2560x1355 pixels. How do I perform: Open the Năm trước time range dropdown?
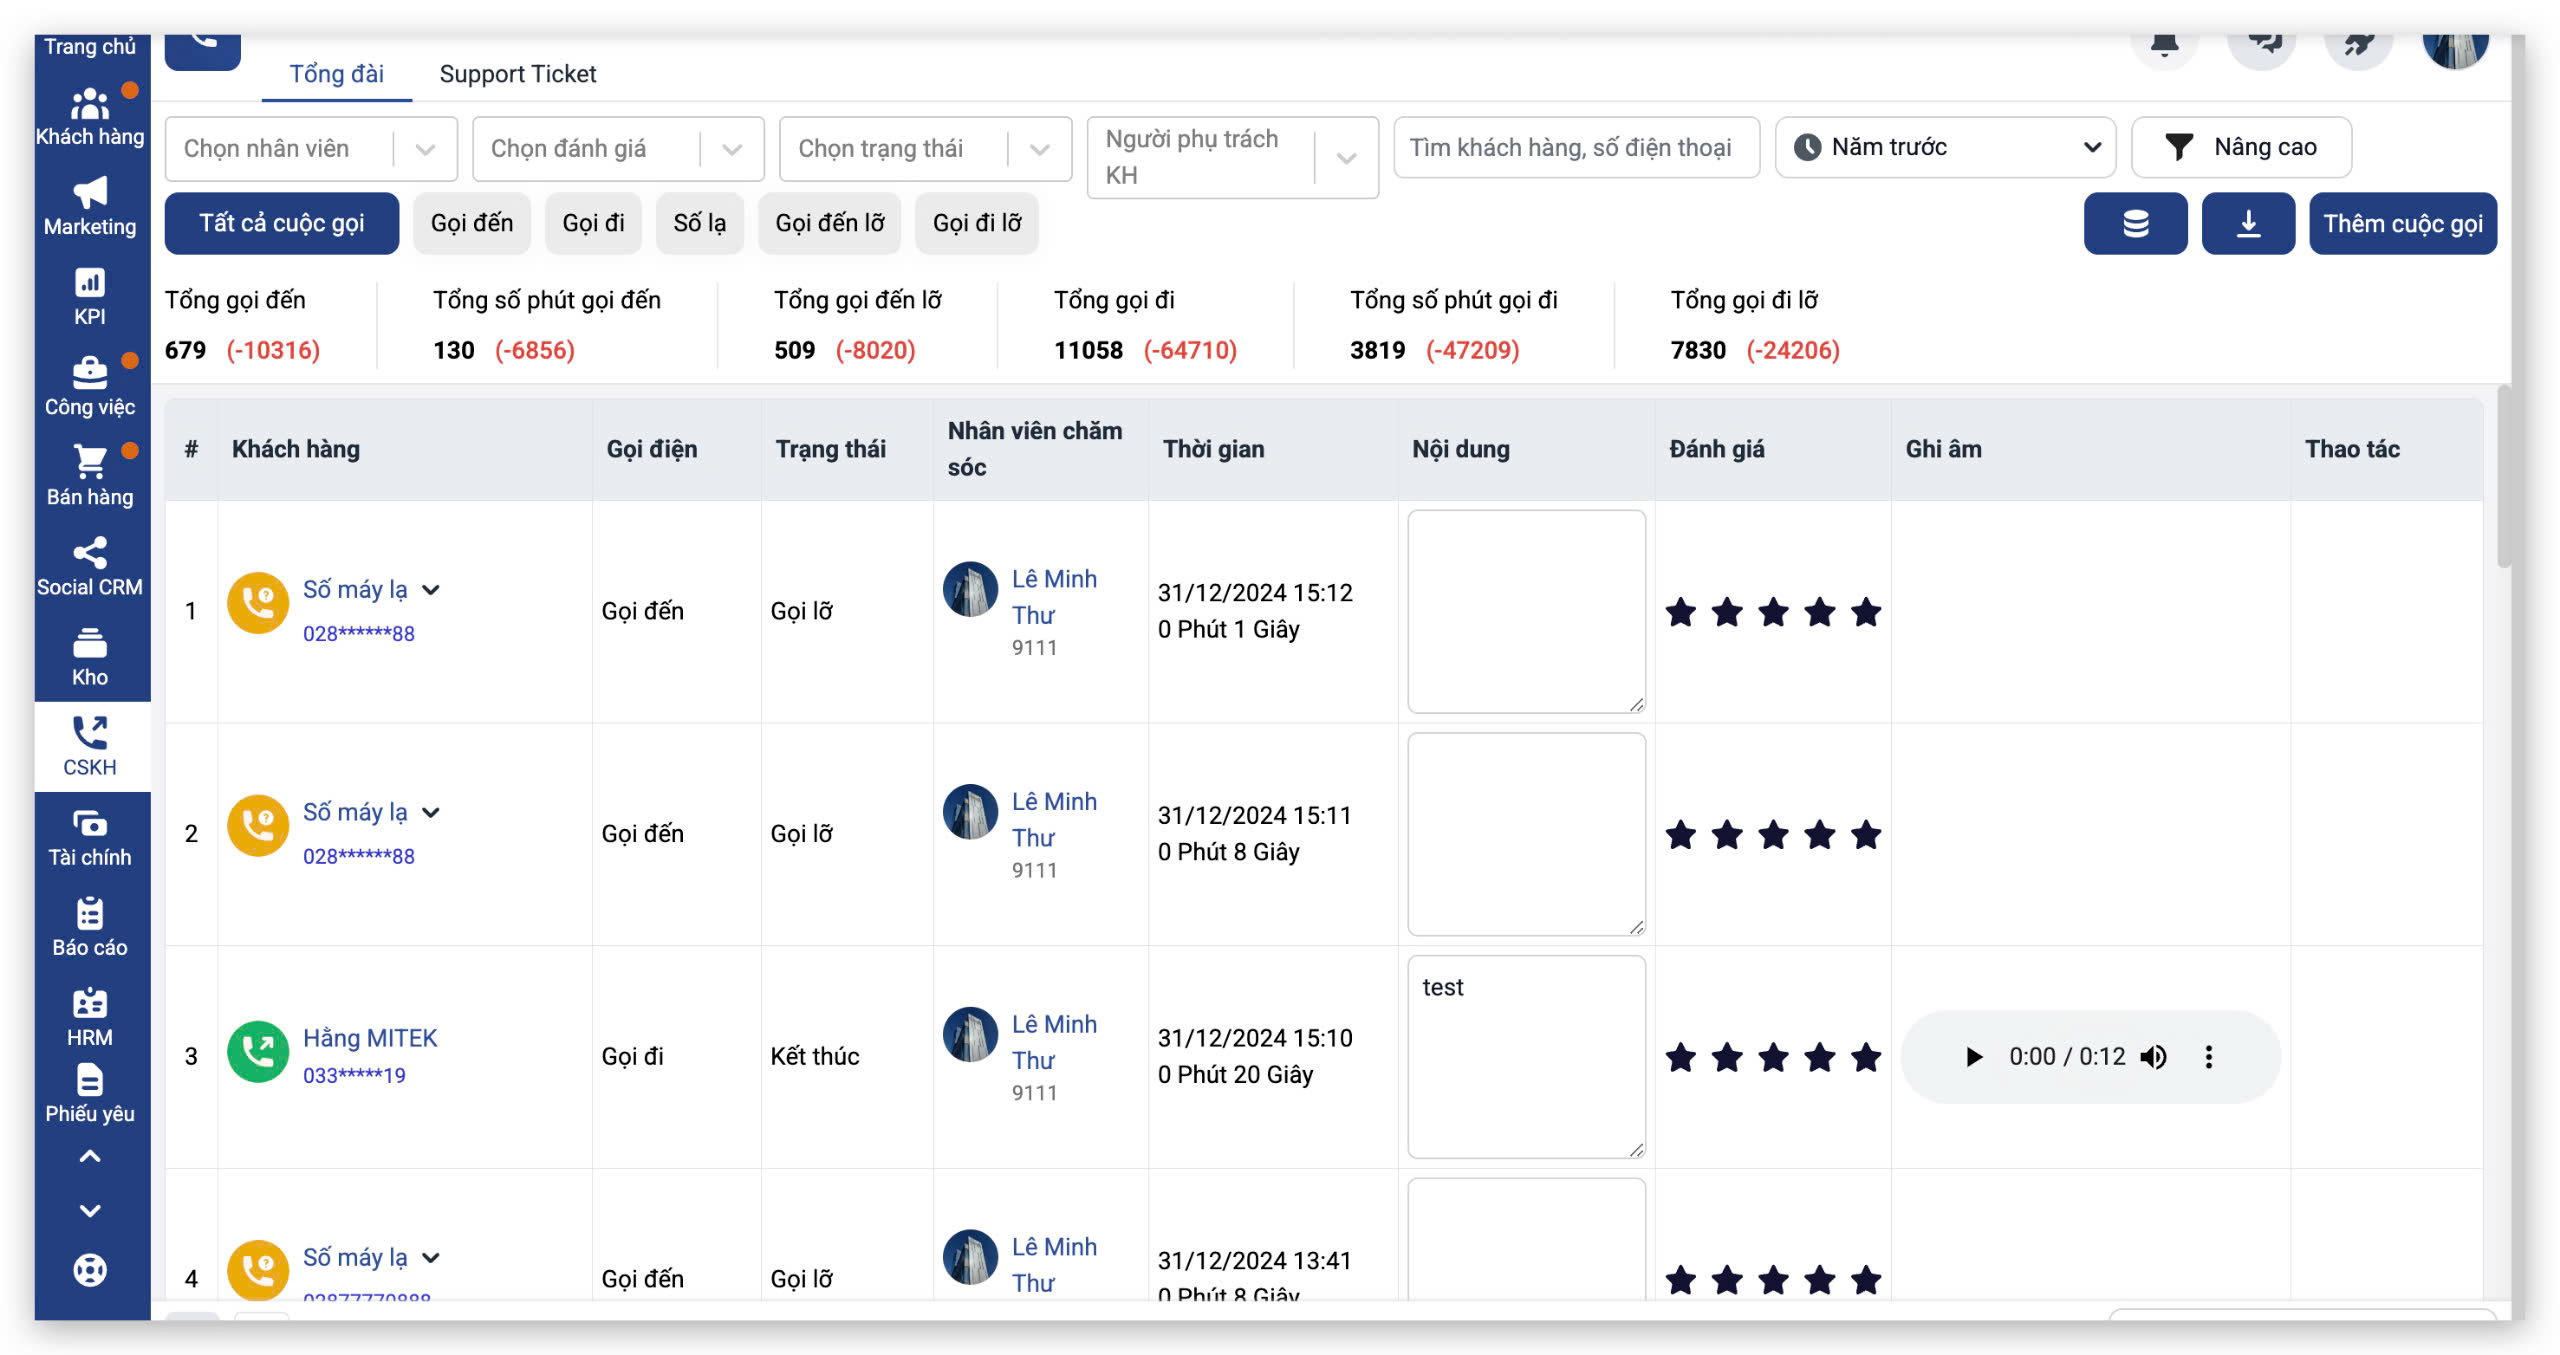click(1945, 148)
